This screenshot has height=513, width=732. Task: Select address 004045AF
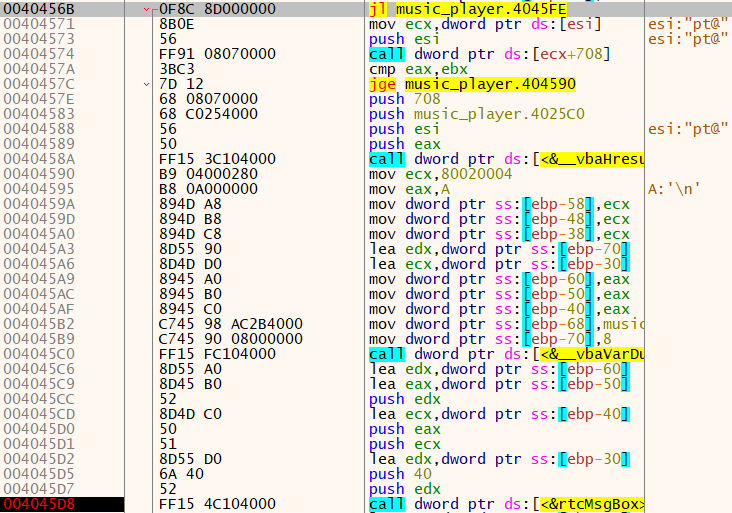point(39,309)
